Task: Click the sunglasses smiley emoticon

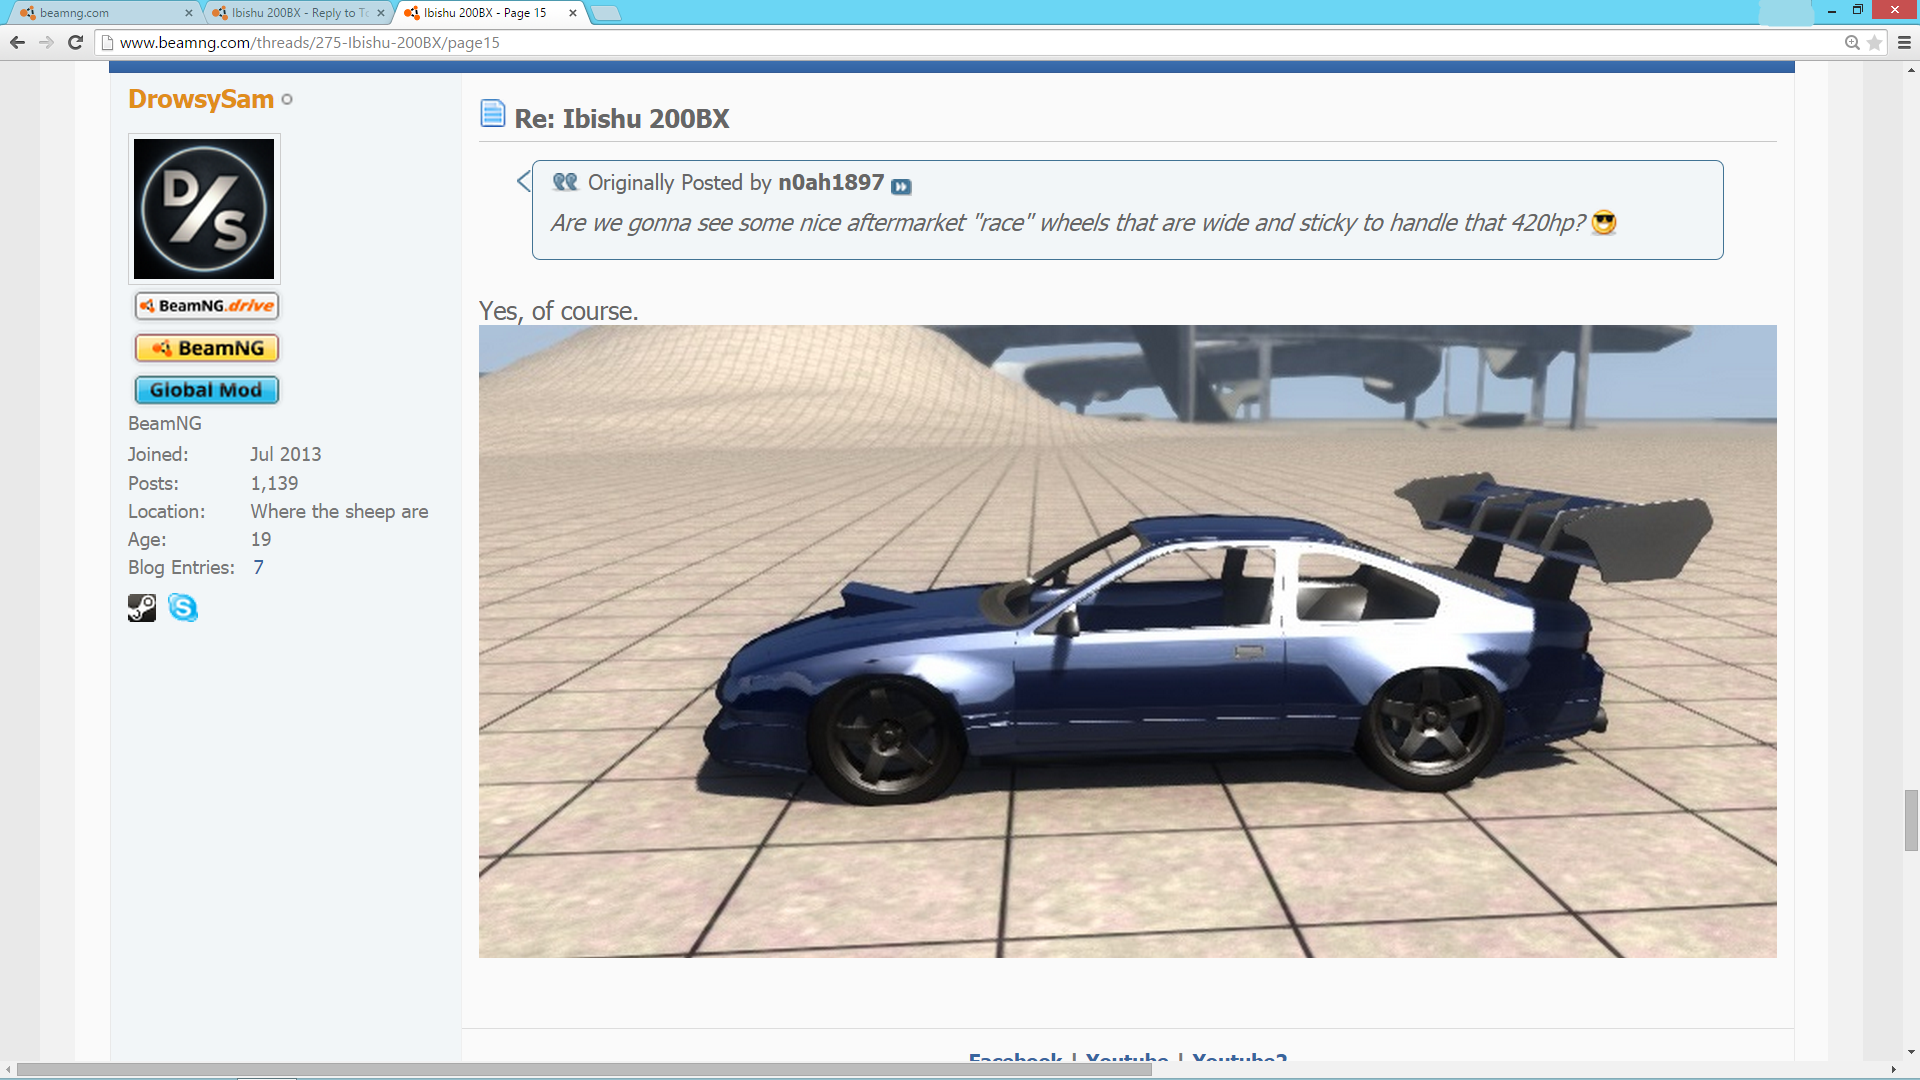Action: pos(1604,223)
